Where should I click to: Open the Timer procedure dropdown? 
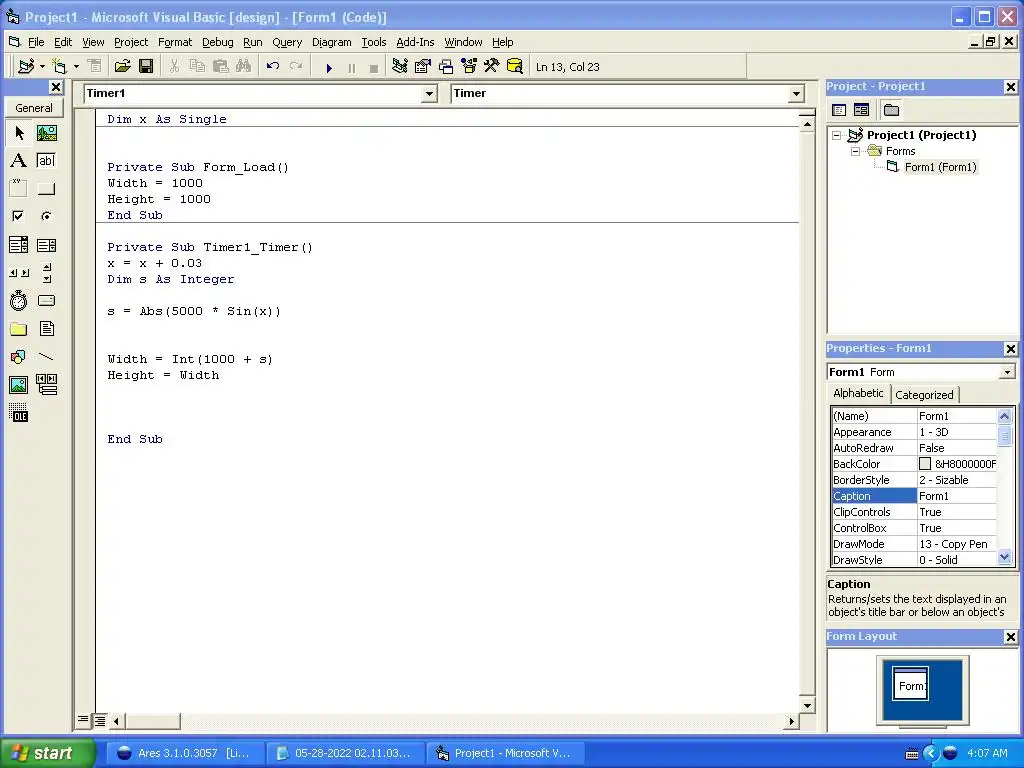[796, 93]
